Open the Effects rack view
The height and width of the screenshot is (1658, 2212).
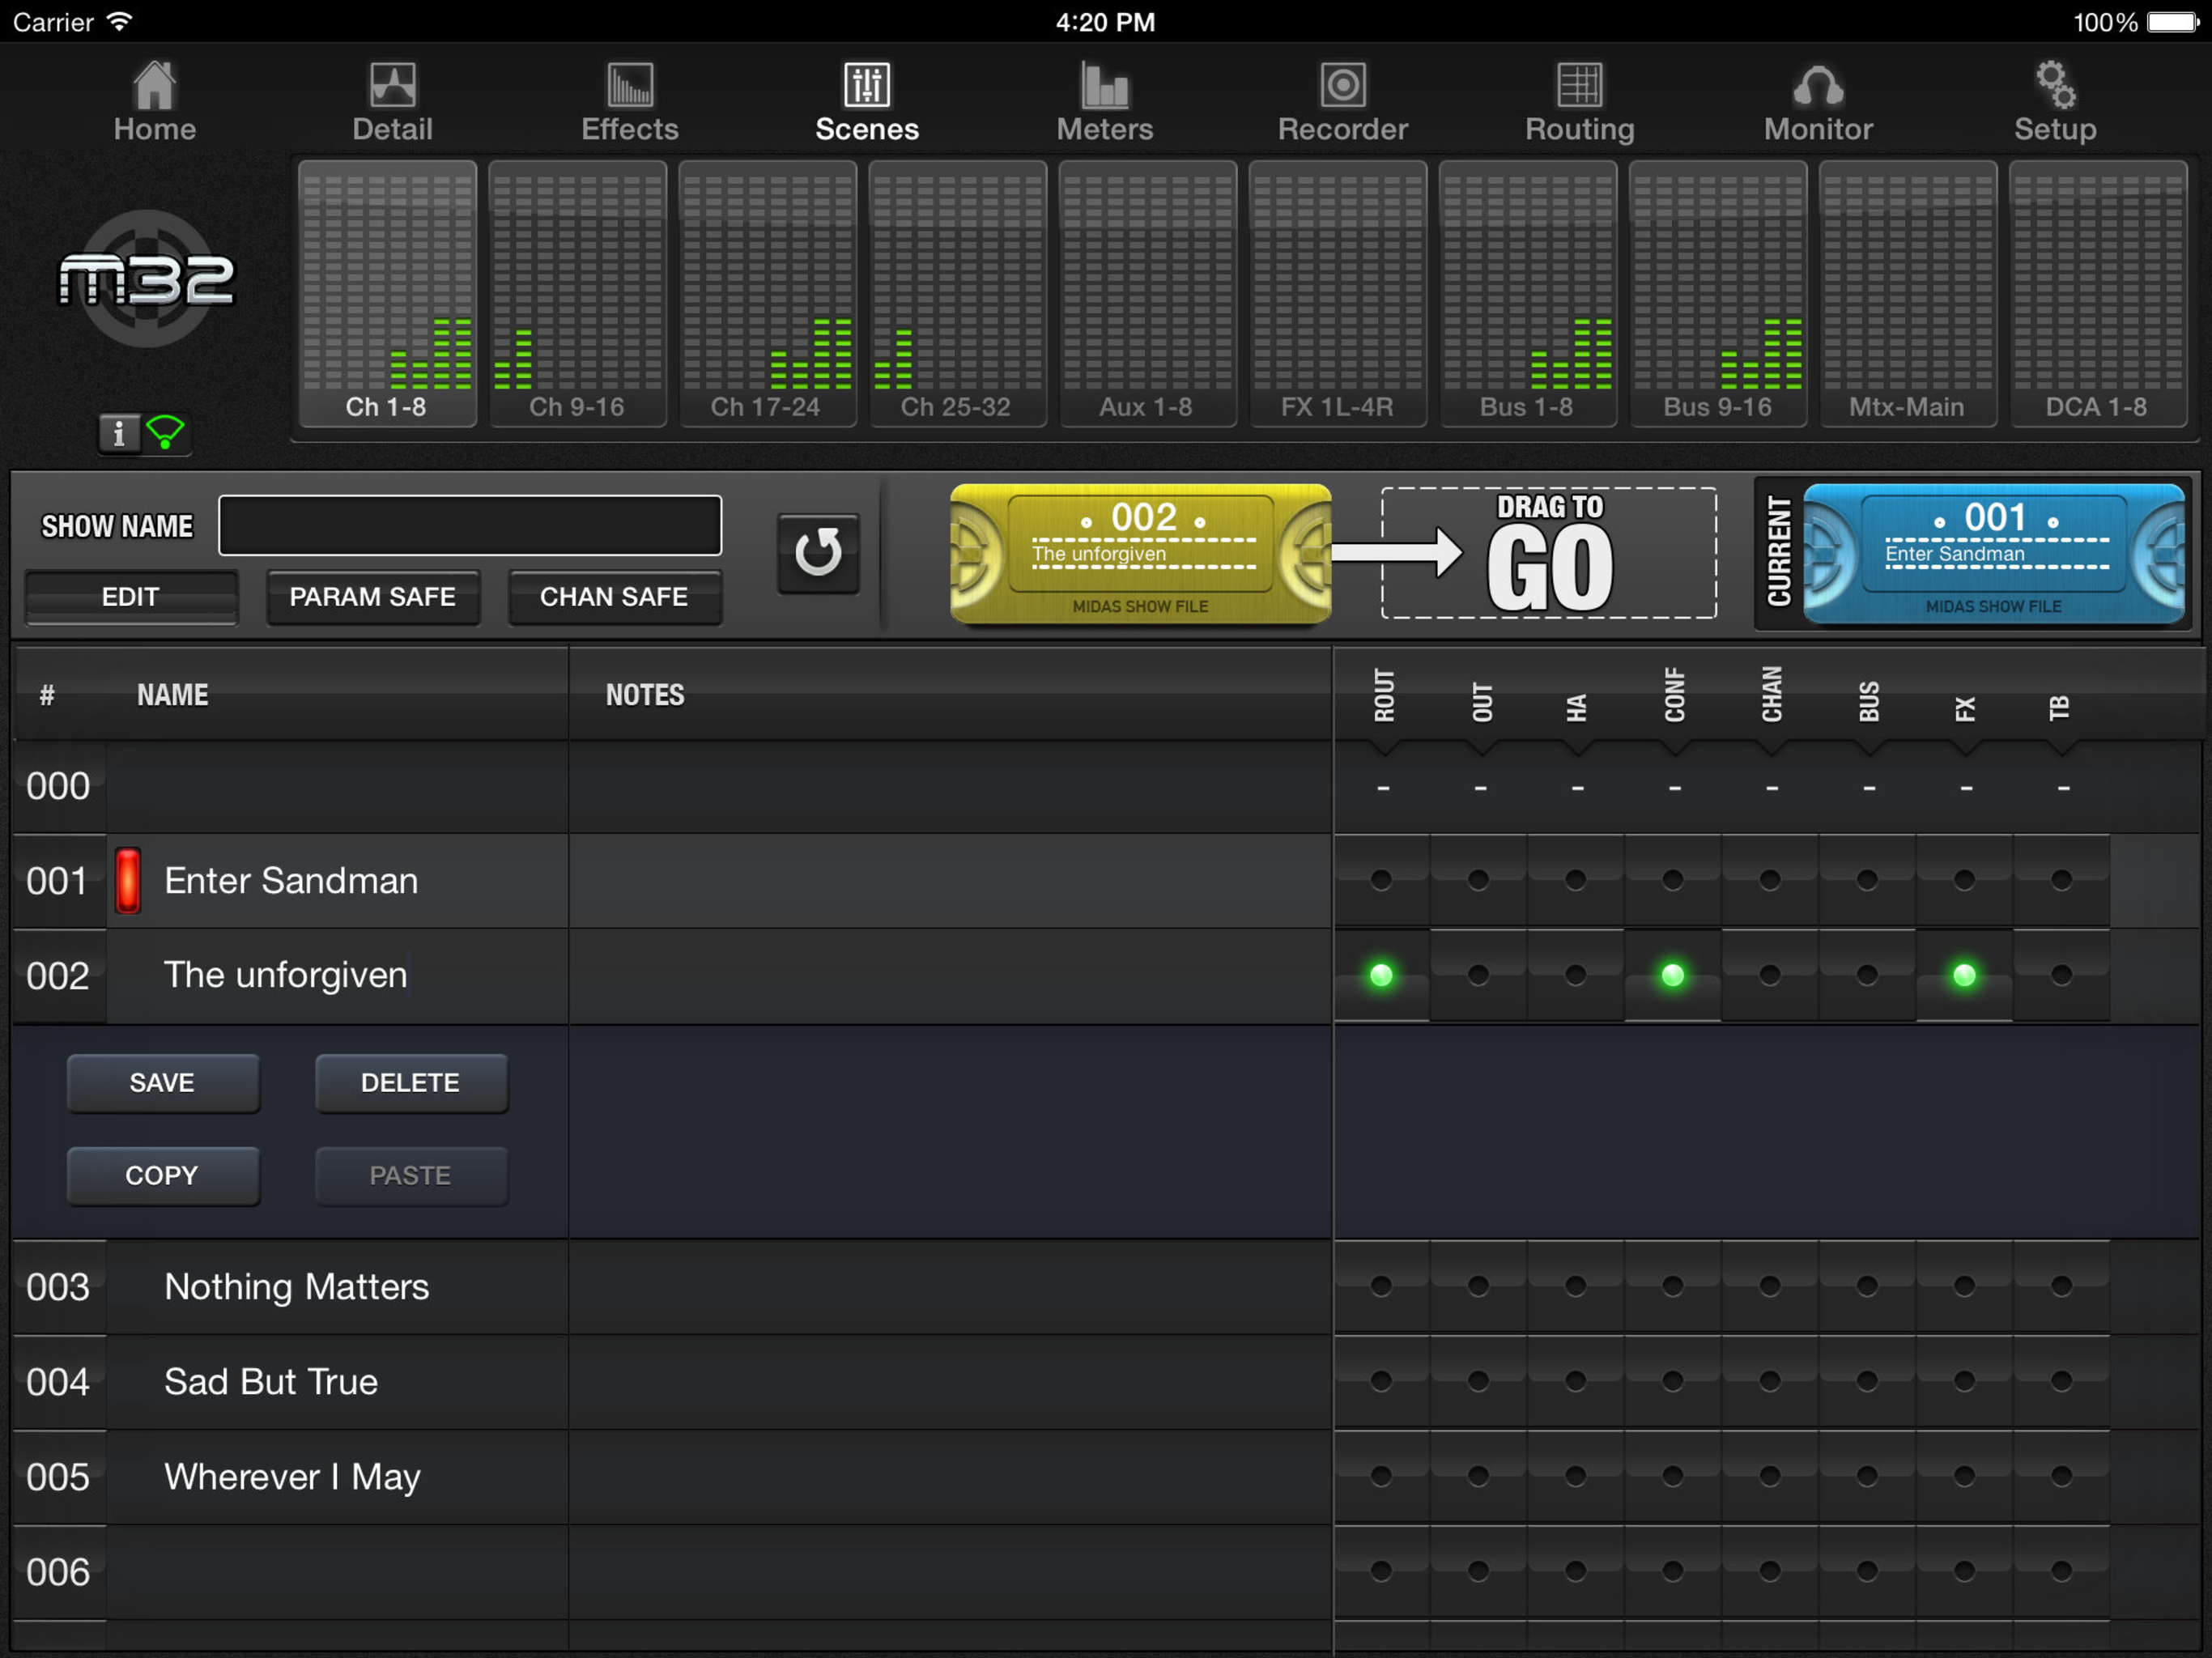tap(629, 101)
